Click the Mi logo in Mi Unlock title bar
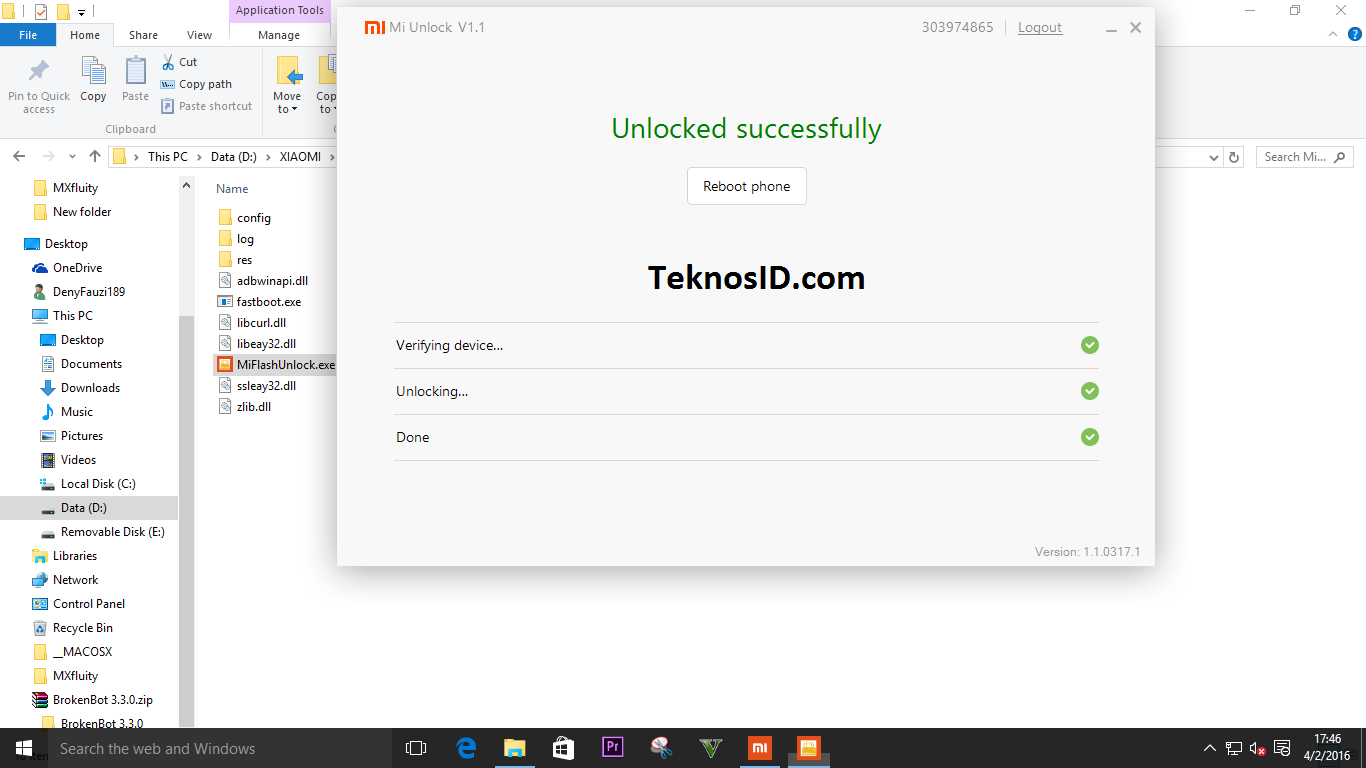The height and width of the screenshot is (768, 1366). tap(375, 27)
